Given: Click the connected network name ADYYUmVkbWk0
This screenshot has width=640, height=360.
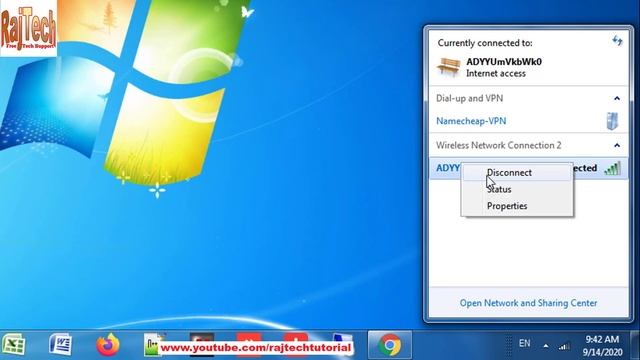Looking at the screenshot, I should pyautogui.click(x=504, y=62).
